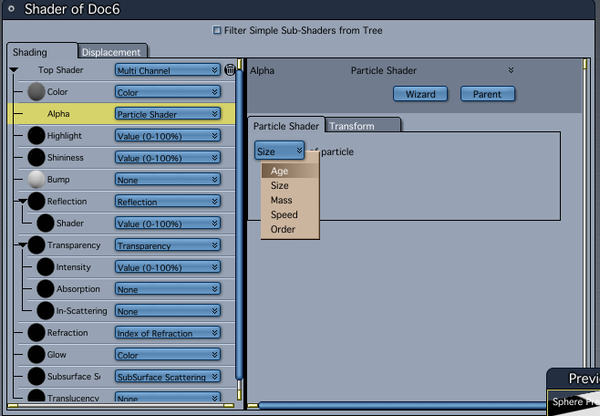Viewport: 600px width, 416px height.
Task: Click the shader tree horizontal scrollbar
Action: pyautogui.click(x=121, y=405)
